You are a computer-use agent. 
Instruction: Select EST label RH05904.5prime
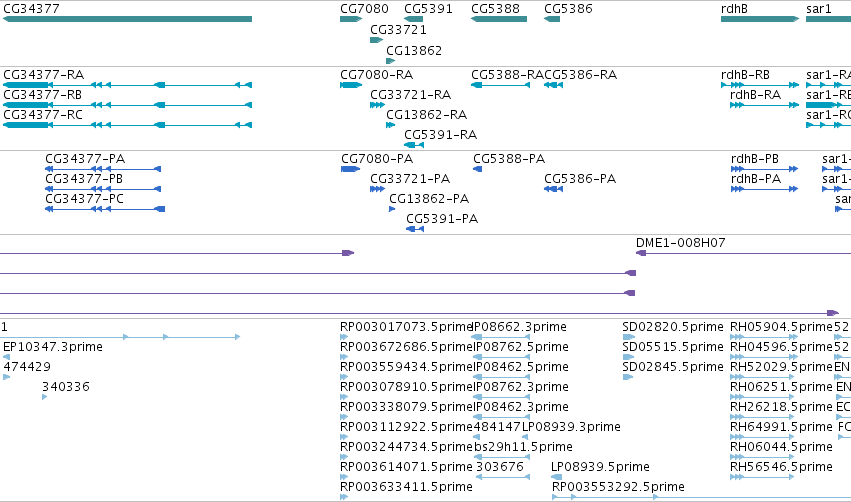point(781,327)
